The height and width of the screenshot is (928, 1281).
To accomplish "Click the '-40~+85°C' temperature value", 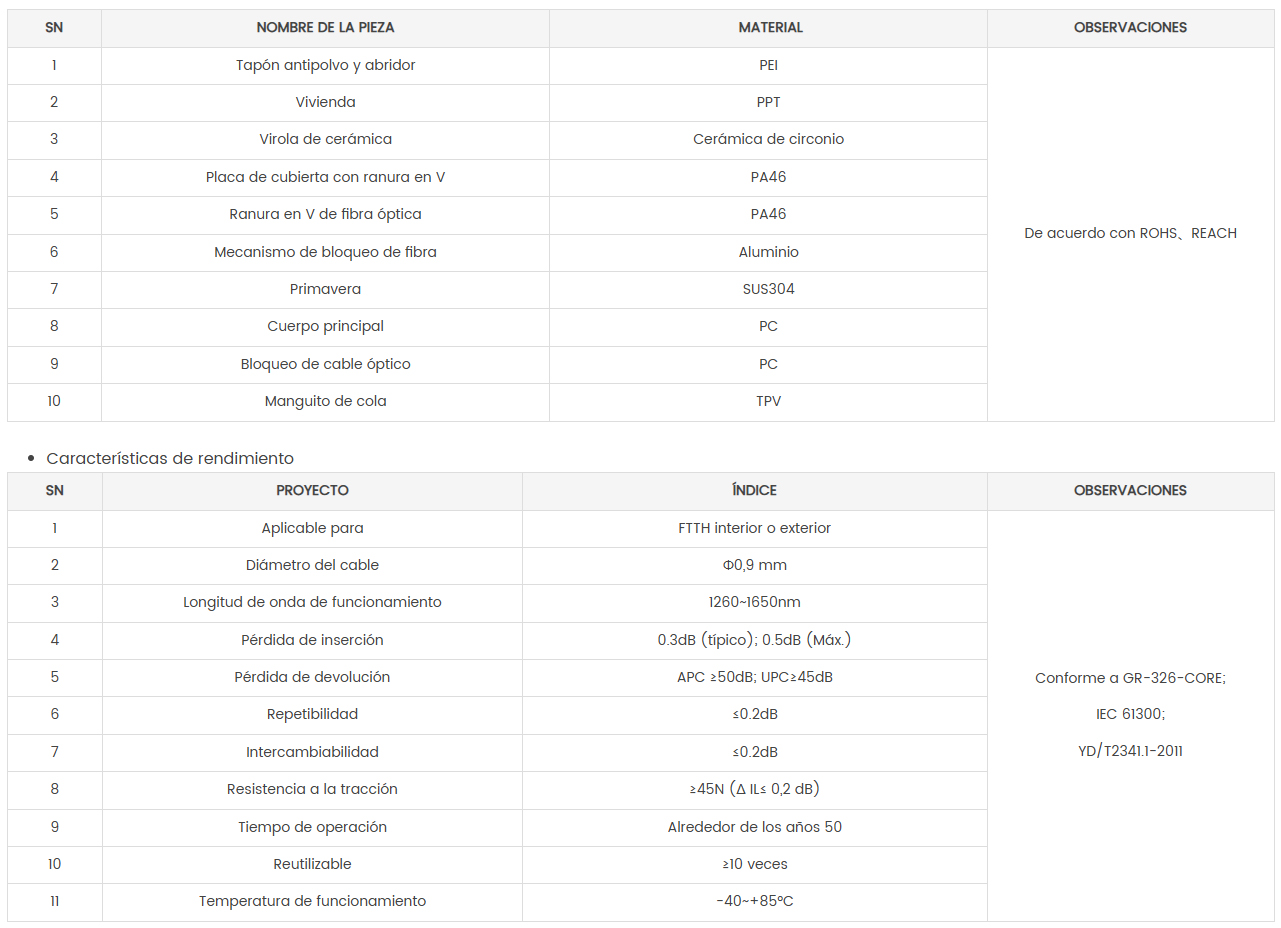I will click(x=754, y=901).
